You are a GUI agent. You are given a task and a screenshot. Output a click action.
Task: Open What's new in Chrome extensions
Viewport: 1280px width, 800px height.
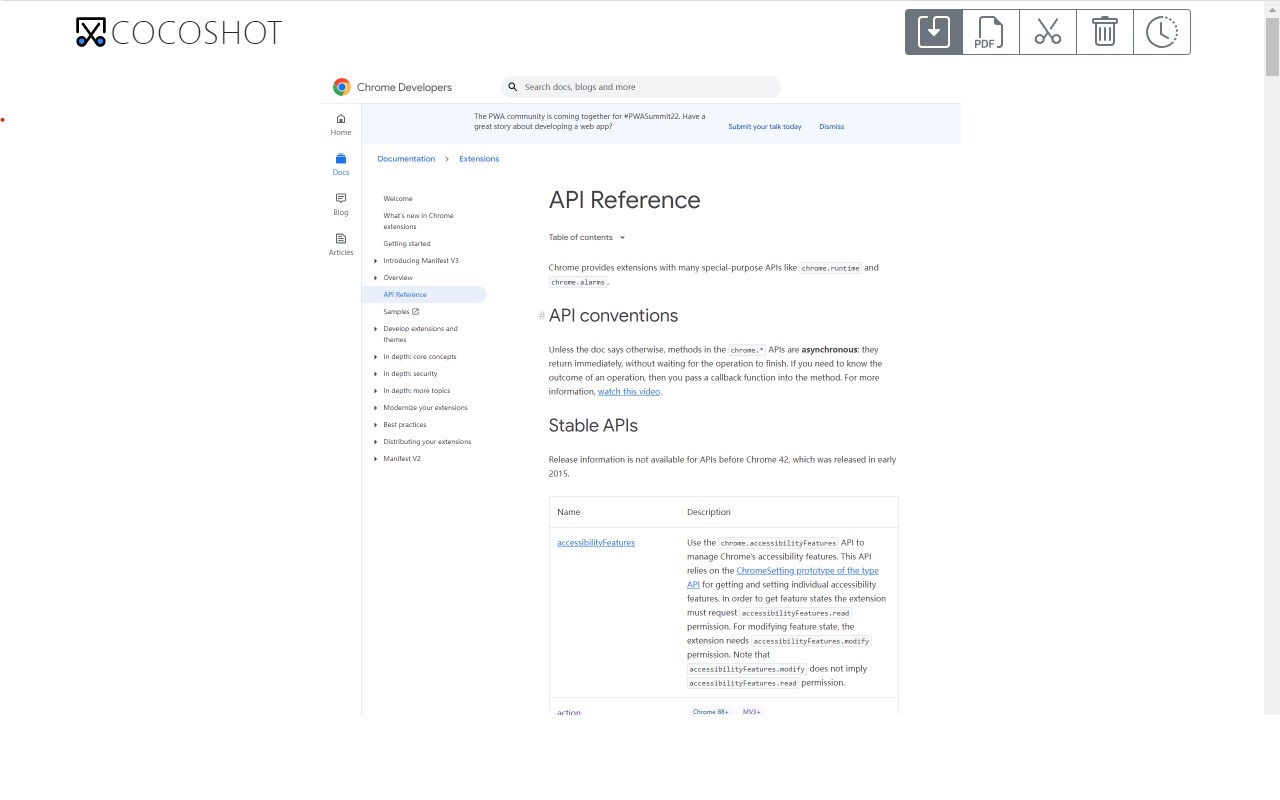(x=419, y=221)
